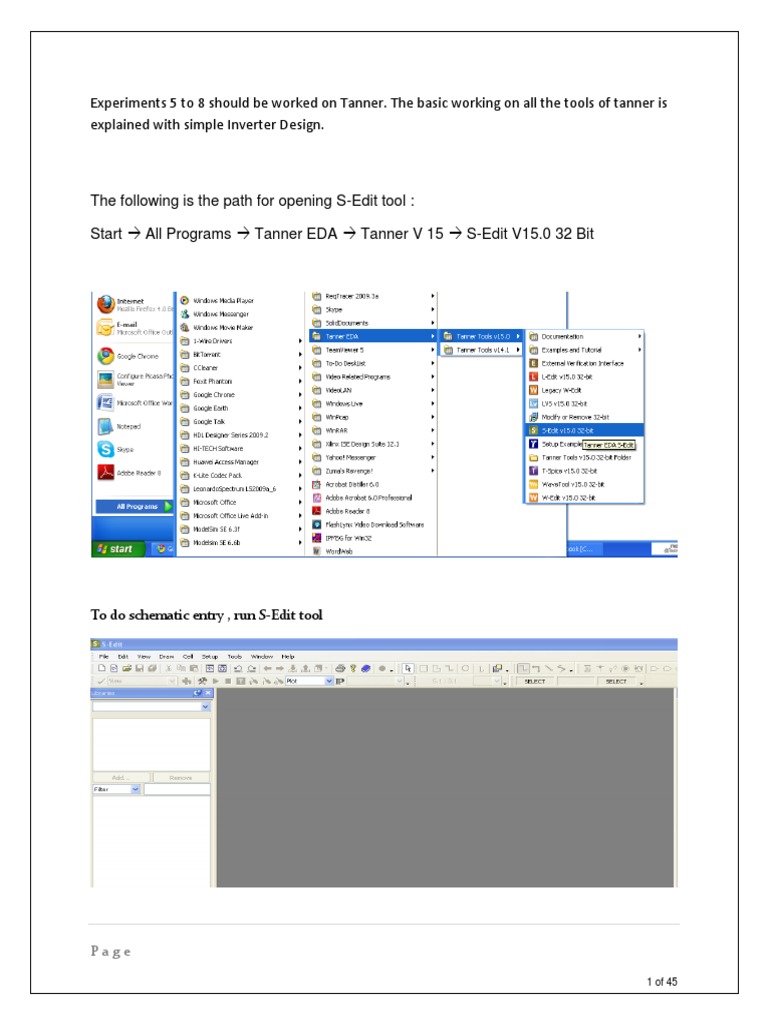
Task: Select Microsoft Office program group
Action: [240, 502]
